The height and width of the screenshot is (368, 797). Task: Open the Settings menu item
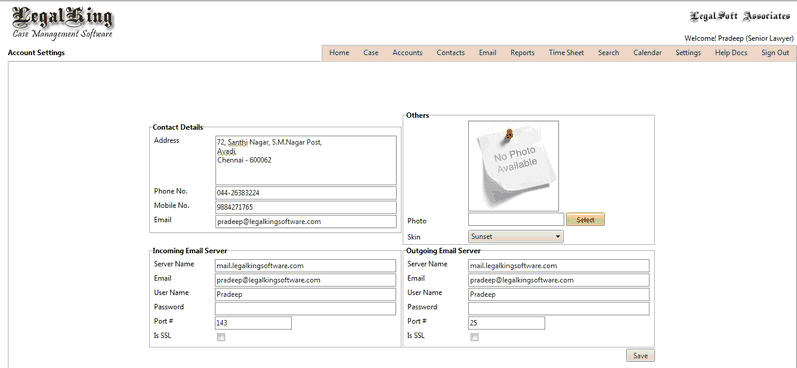tap(688, 53)
